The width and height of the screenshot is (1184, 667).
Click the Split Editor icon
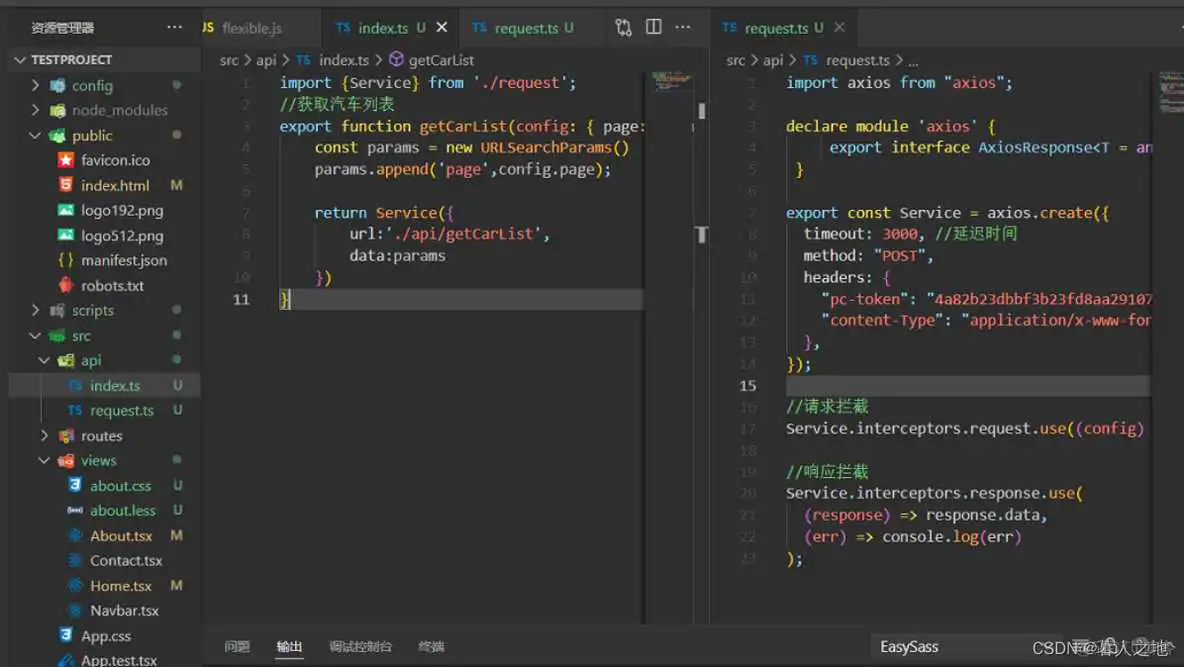click(x=652, y=27)
